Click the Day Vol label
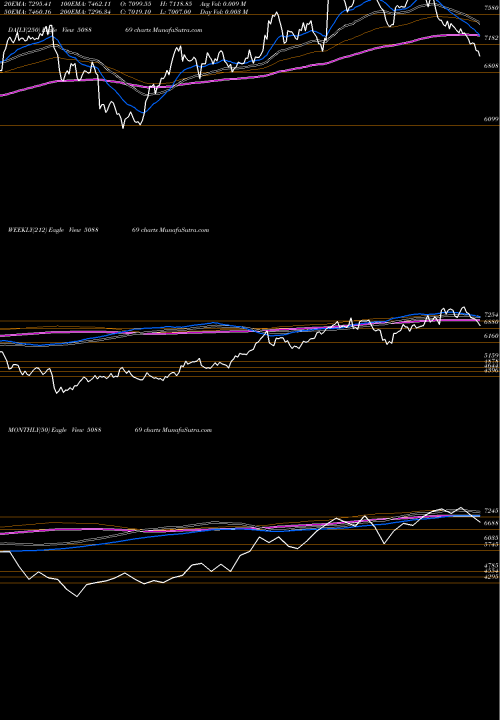 click(224, 11)
